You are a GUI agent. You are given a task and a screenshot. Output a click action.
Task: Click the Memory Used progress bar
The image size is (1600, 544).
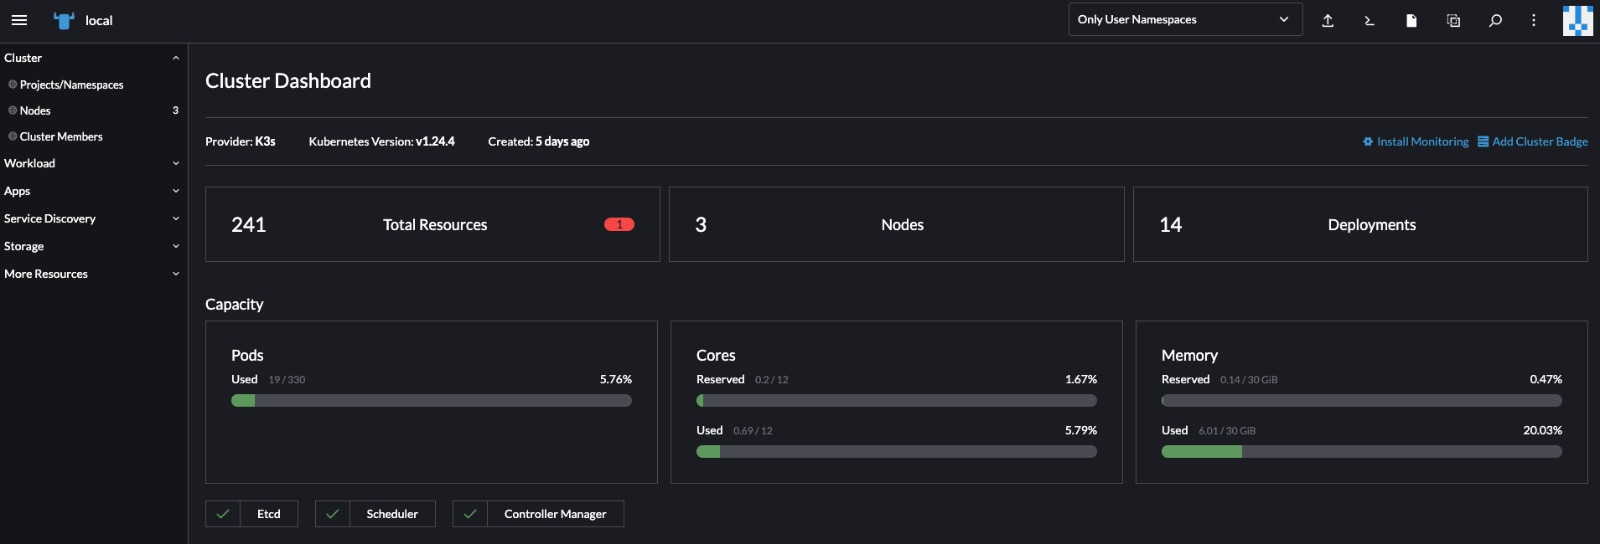[x=1361, y=452]
